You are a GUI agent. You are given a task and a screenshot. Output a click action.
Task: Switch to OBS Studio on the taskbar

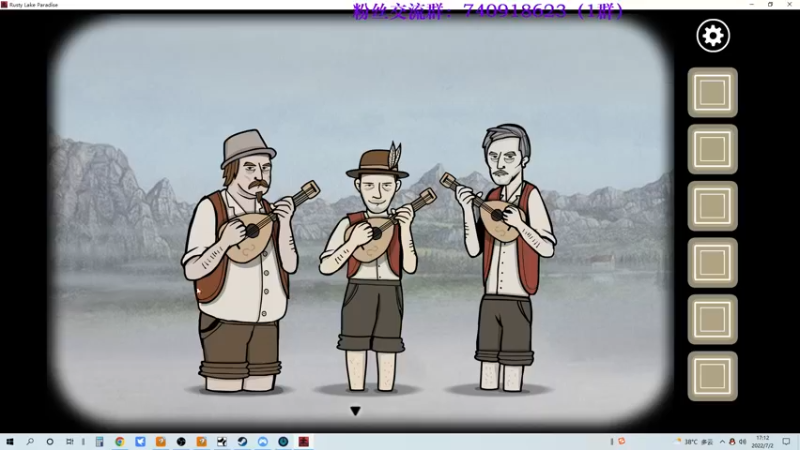181,441
